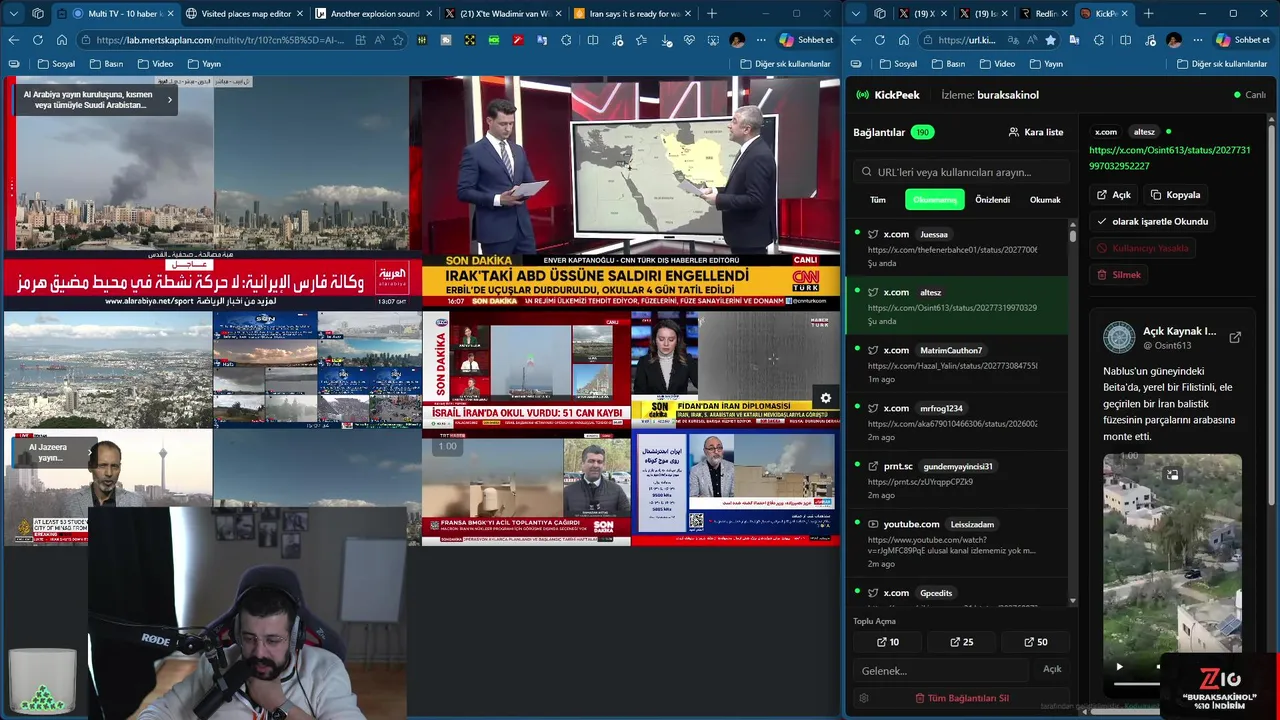Open the Yayın bookmarks folder in left browser

(204, 64)
